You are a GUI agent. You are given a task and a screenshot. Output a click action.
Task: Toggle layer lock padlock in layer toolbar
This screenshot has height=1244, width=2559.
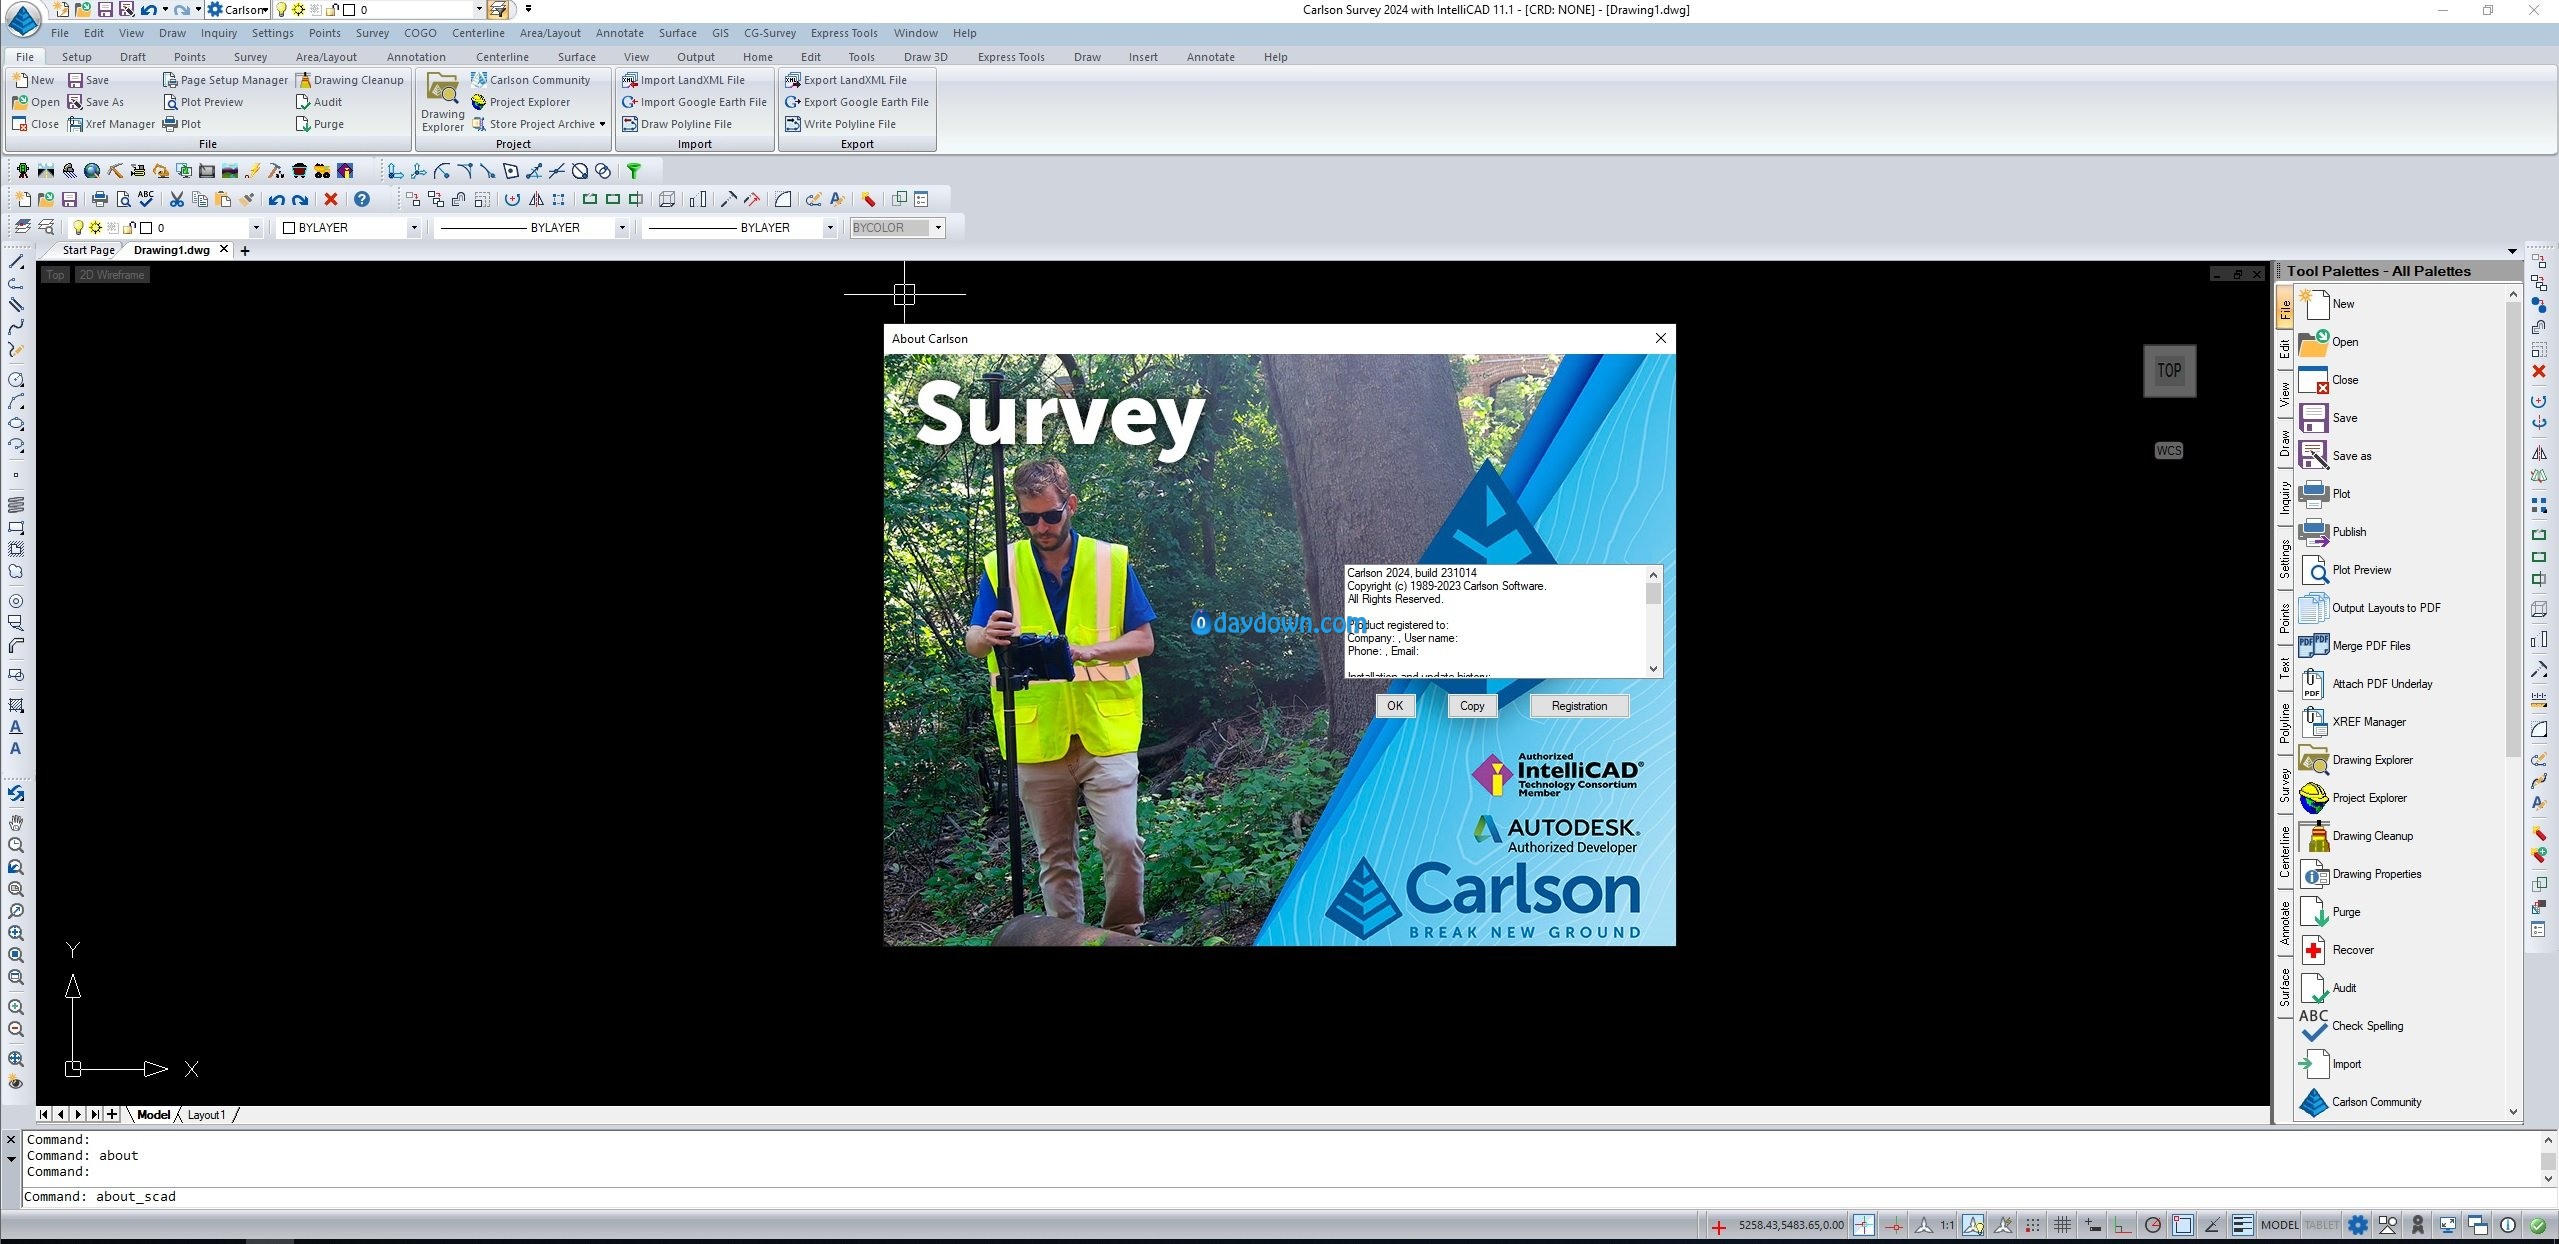[128, 228]
